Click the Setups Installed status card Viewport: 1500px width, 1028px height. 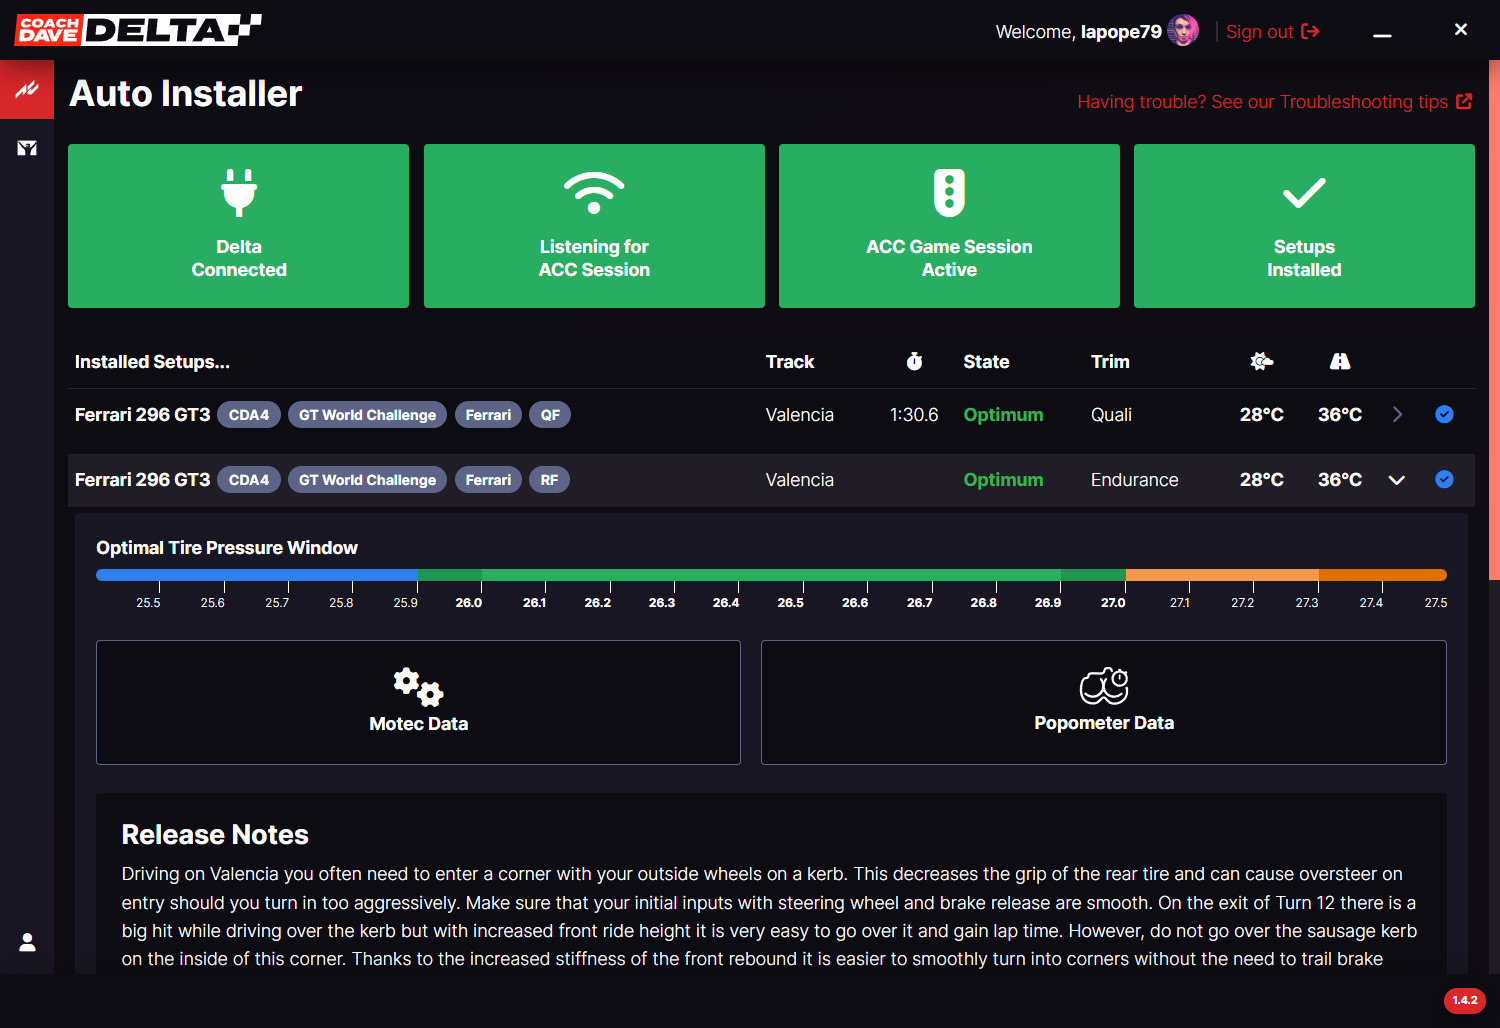point(1304,226)
